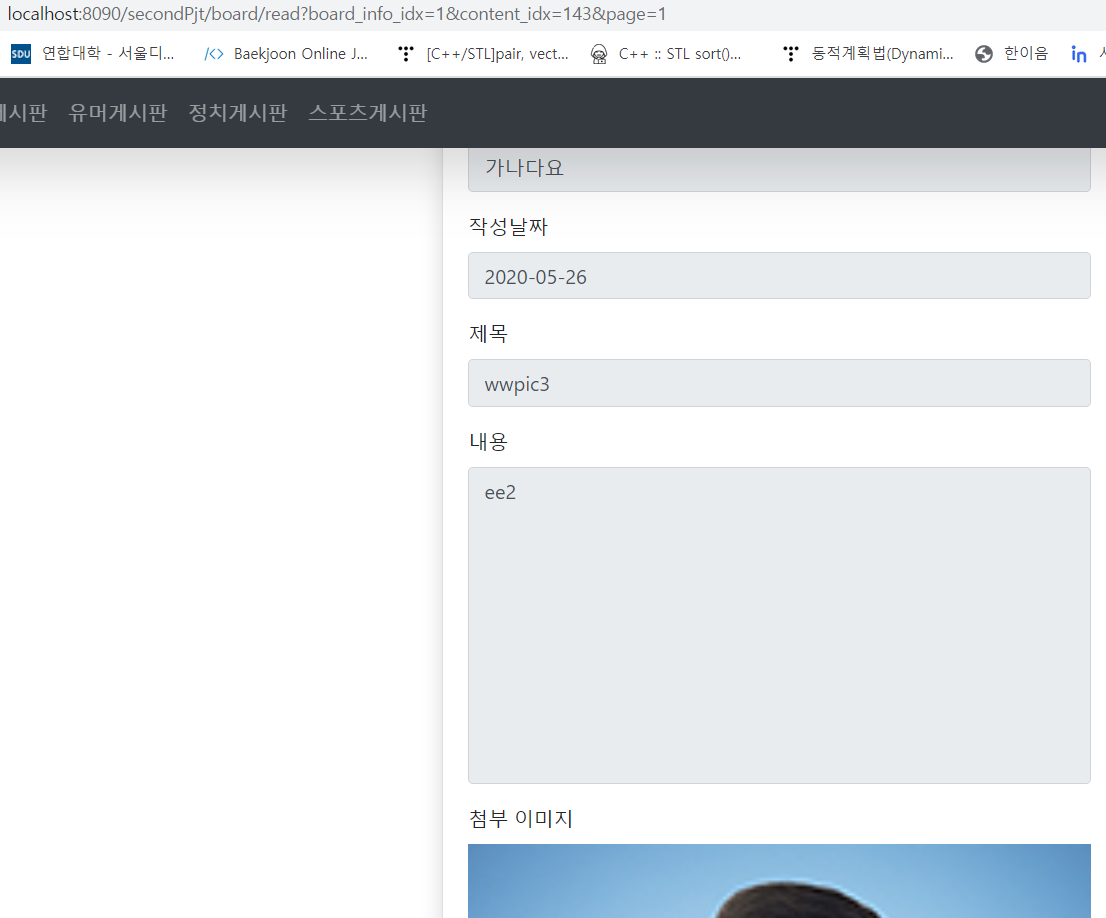Click the [C++/STL]pair bookmark dots icon
The width and height of the screenshot is (1106, 918).
(406, 54)
